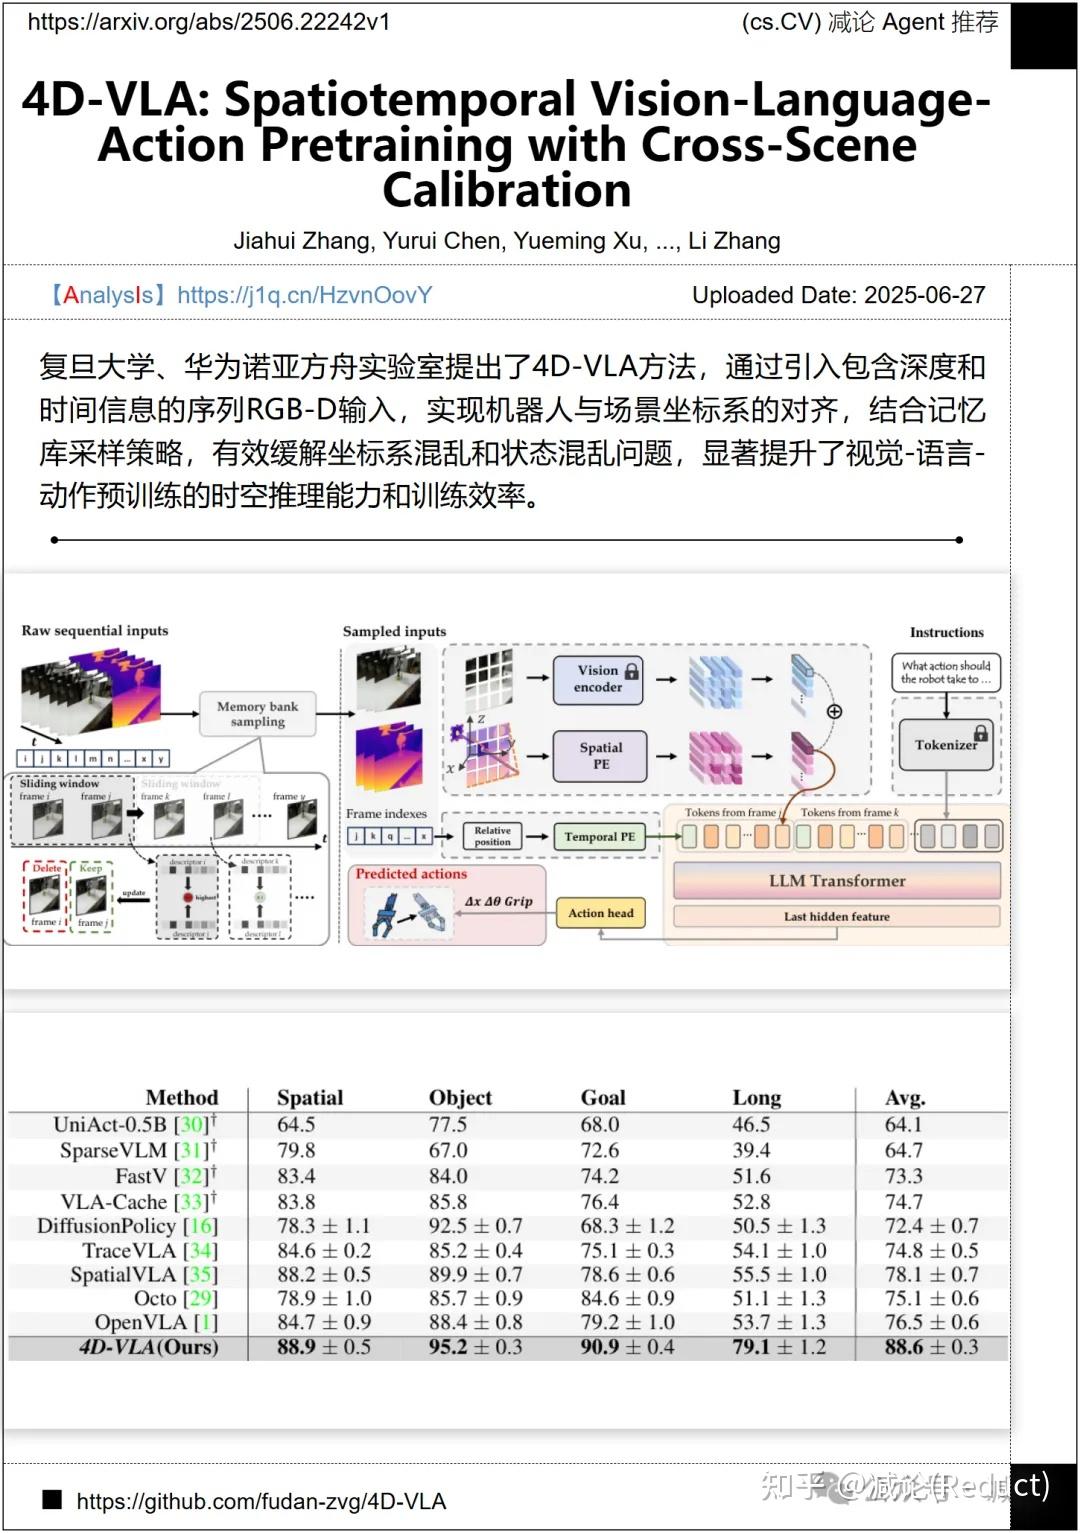Toggle the Delete frame selection box

point(44,895)
